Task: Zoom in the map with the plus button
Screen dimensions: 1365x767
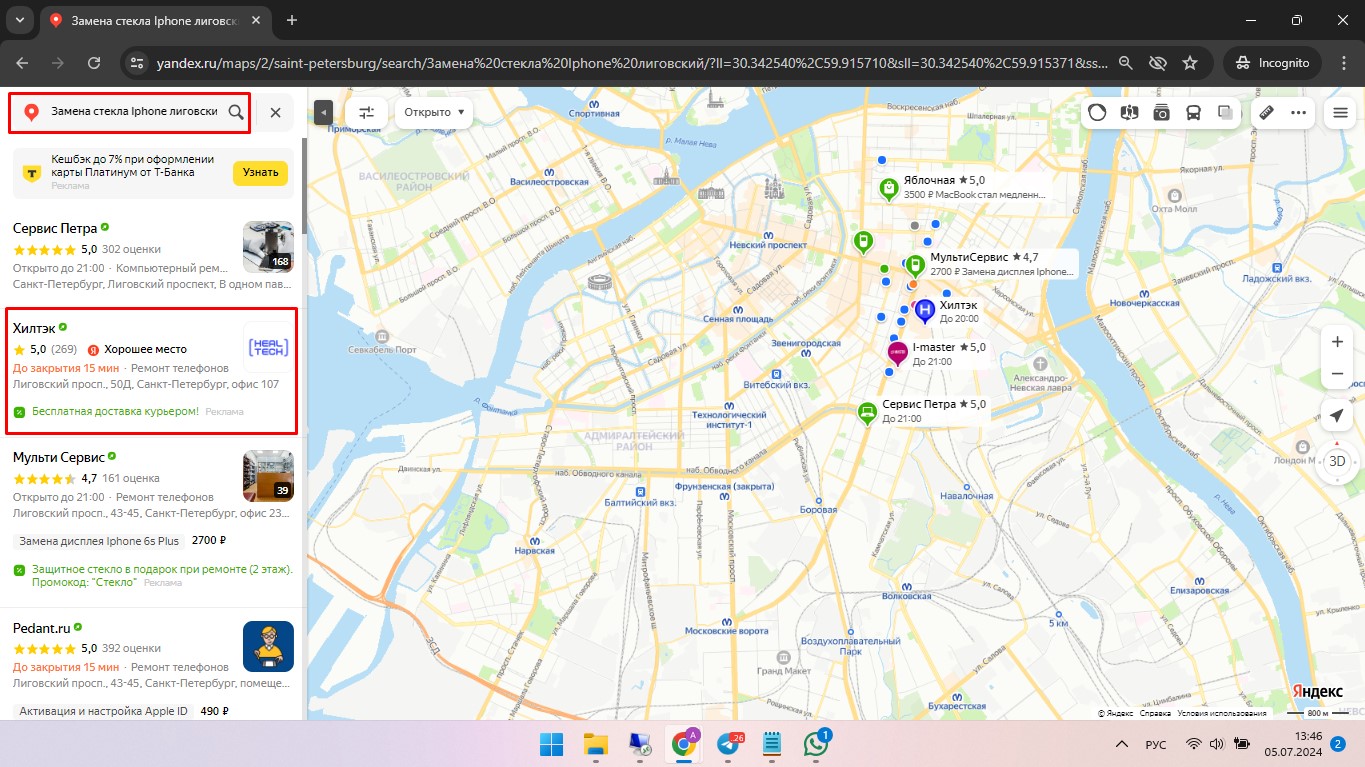Action: (x=1337, y=342)
